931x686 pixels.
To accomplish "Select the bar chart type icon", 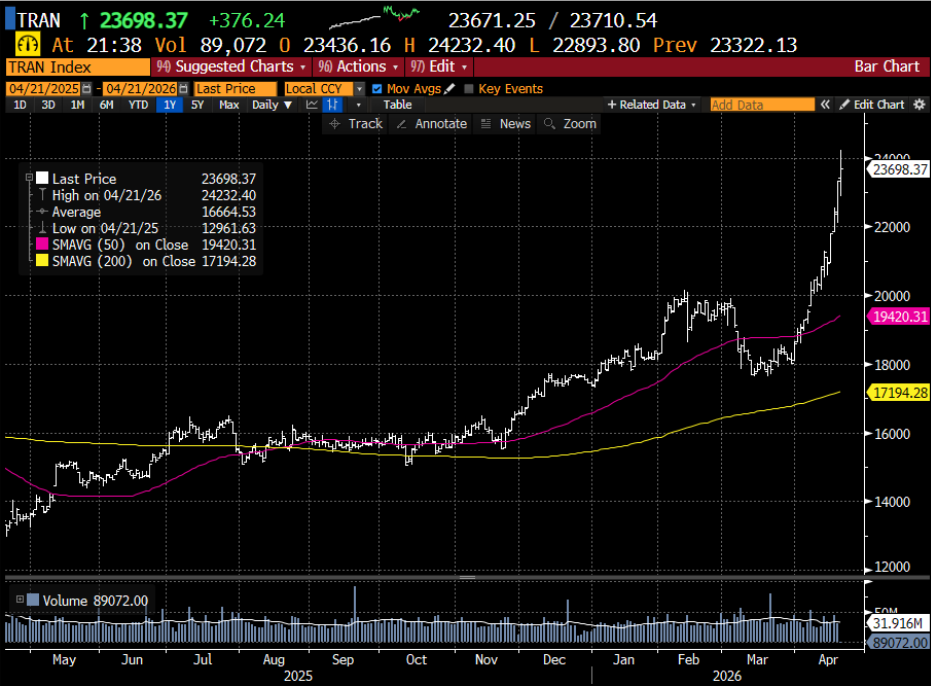I will point(331,104).
